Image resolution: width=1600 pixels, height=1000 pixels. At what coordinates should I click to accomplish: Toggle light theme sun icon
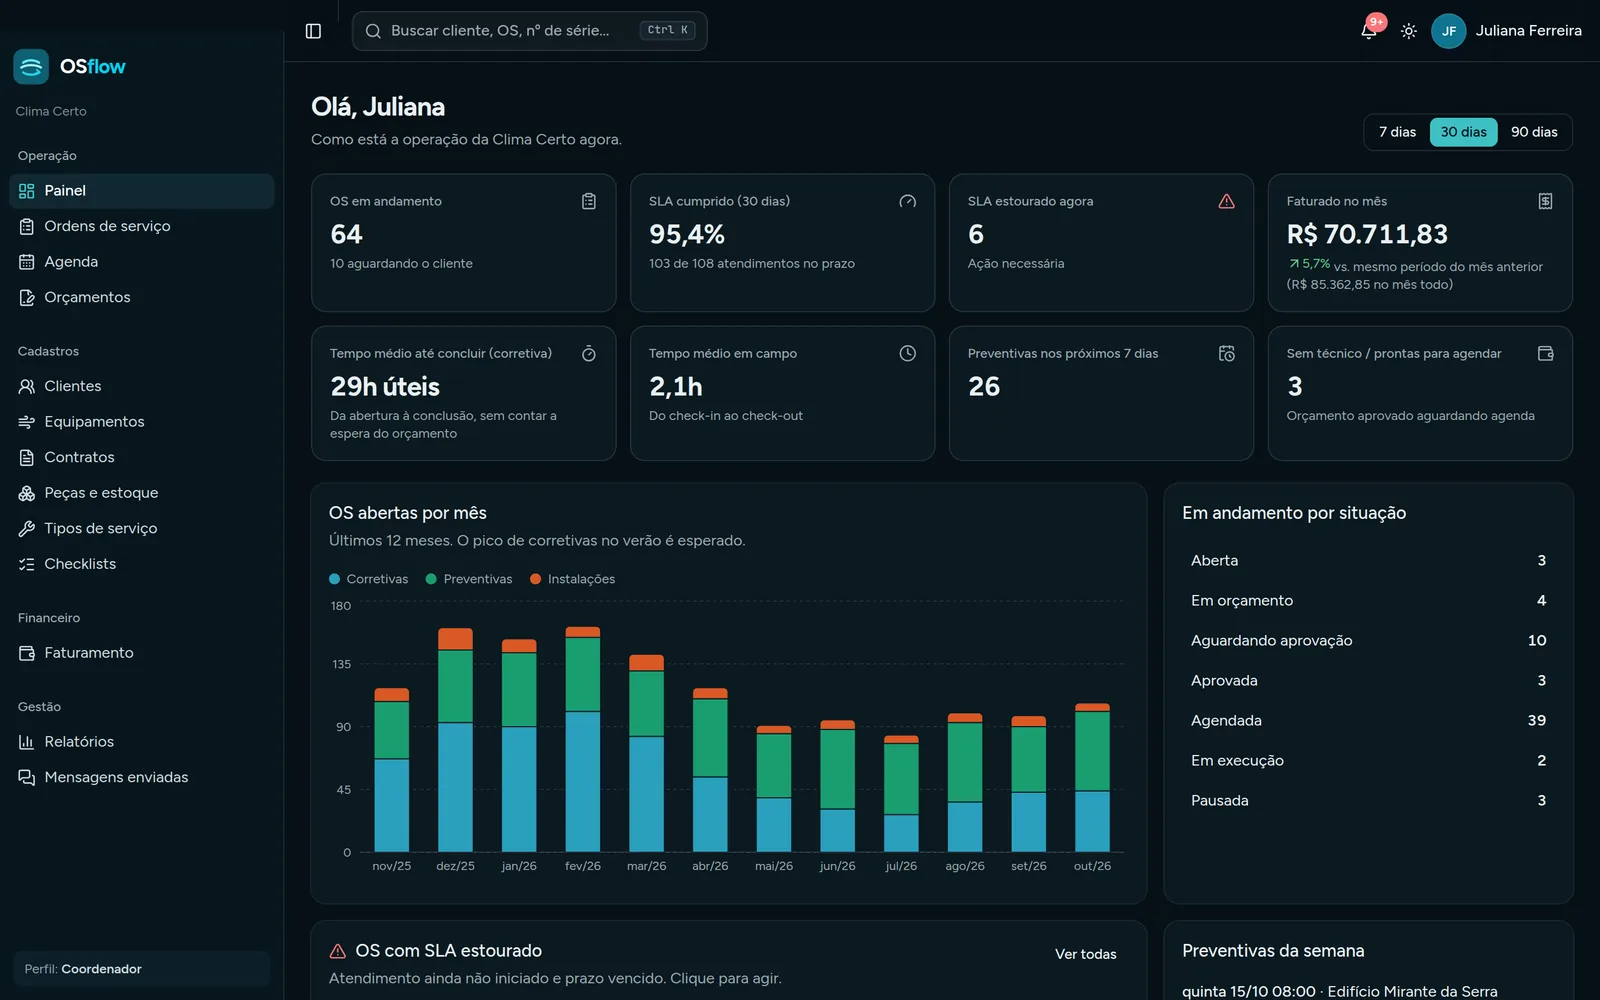pos(1409,31)
